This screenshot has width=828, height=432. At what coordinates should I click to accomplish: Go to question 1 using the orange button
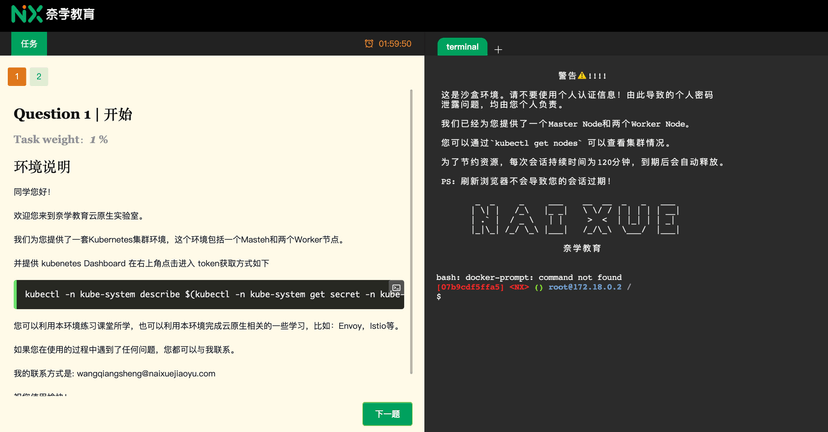click(x=17, y=77)
